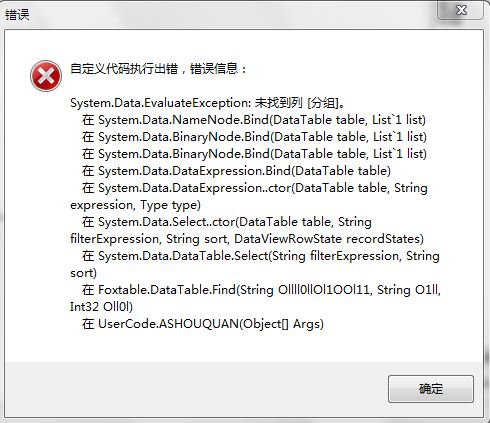The height and width of the screenshot is (423, 490).
Task: Click the red error cross icon
Action: pos(46,76)
